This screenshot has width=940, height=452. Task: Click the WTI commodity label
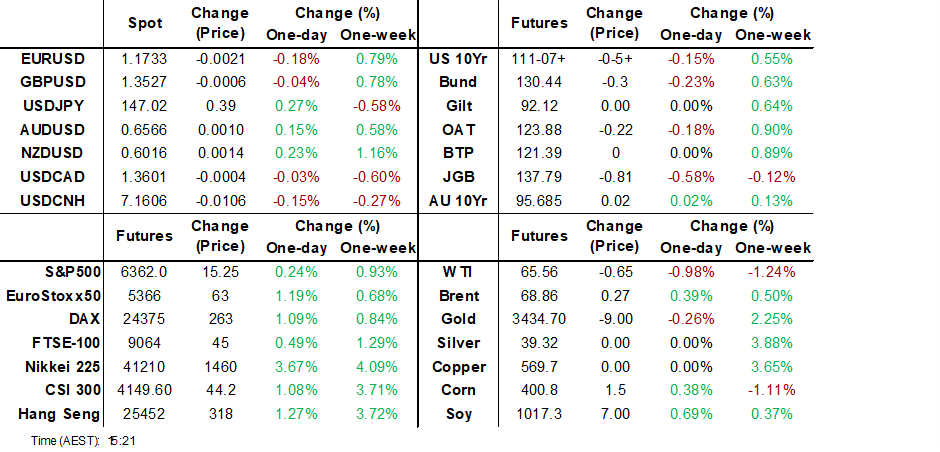(461, 272)
